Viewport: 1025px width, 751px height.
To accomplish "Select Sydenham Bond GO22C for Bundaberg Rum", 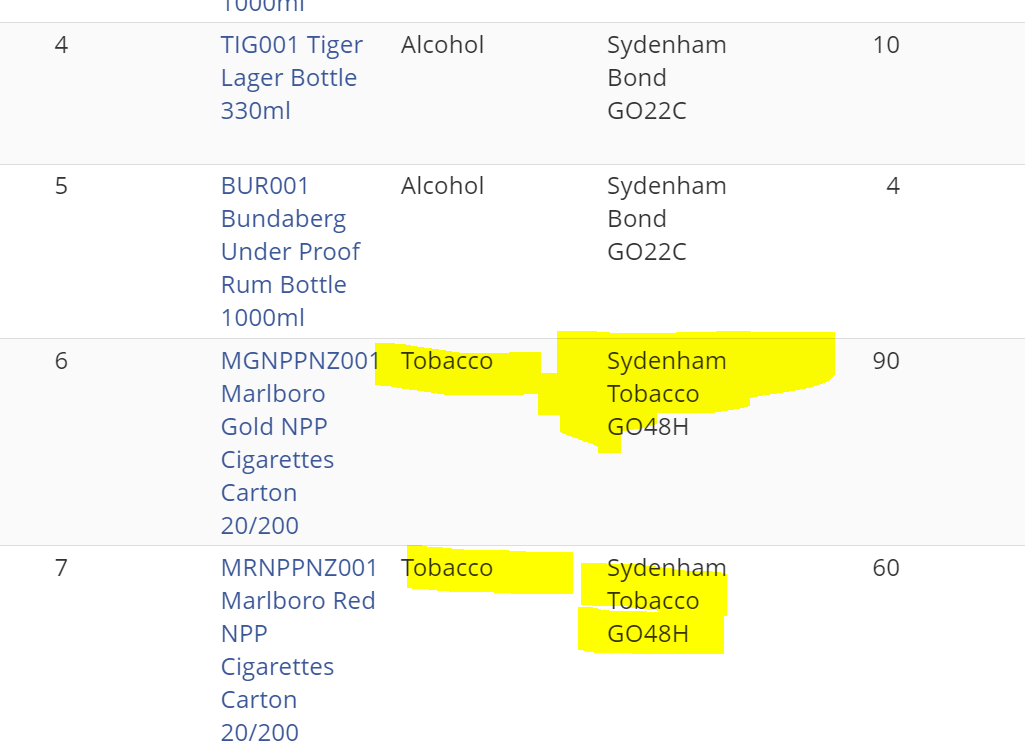I will (x=667, y=219).
